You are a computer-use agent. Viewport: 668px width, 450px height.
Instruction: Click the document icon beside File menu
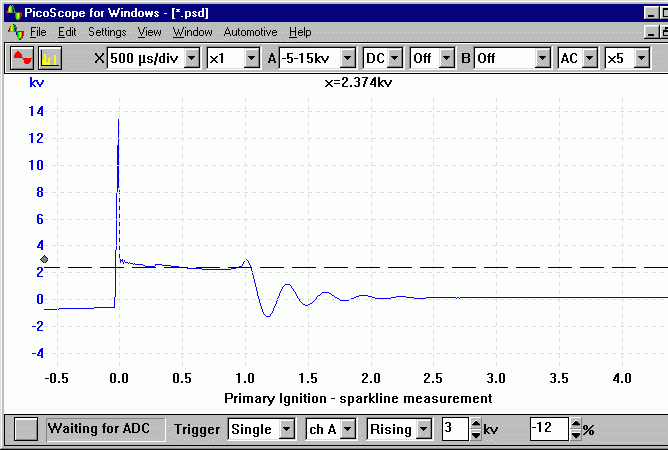[16, 32]
